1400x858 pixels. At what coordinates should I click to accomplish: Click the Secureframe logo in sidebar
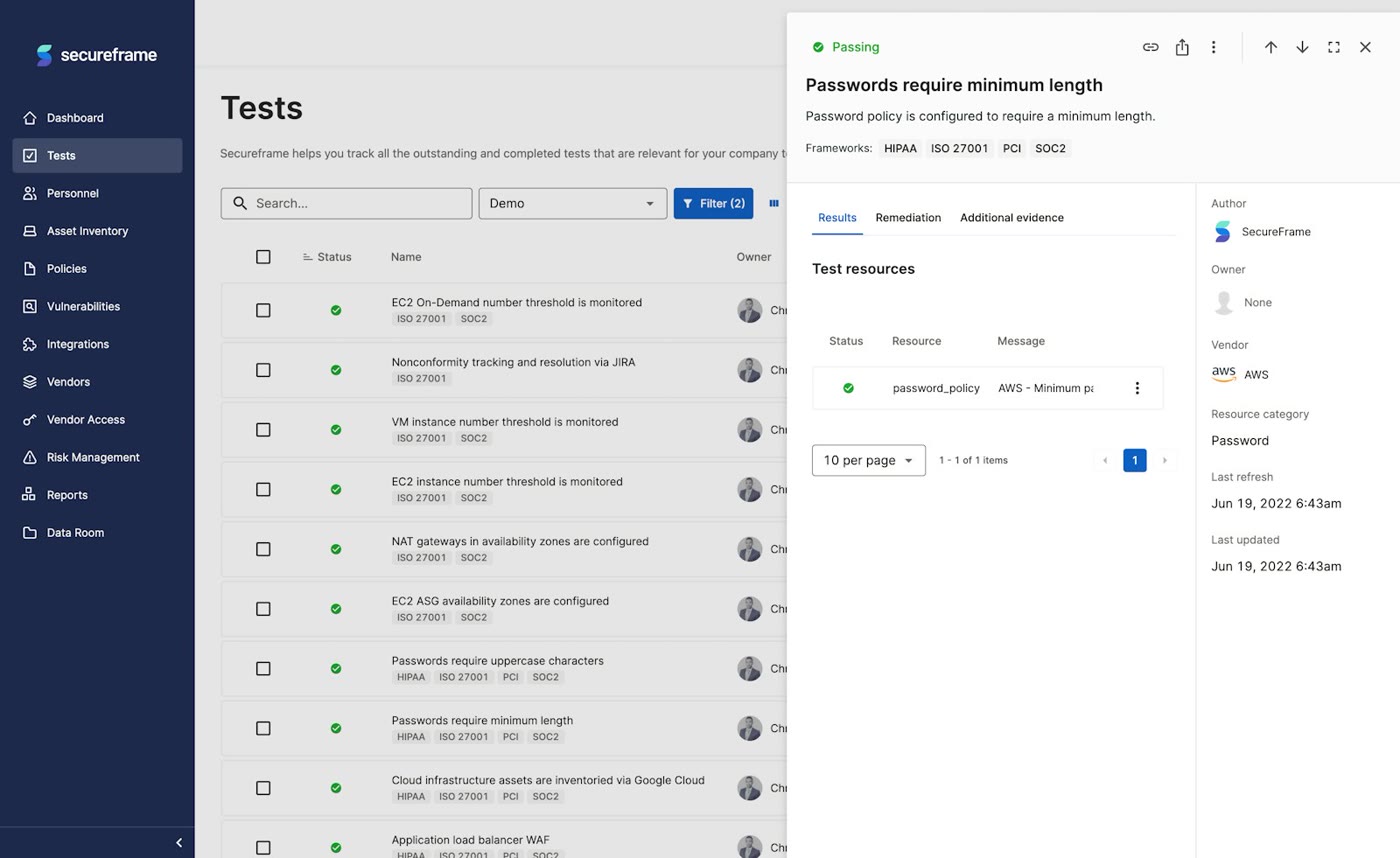tap(96, 55)
